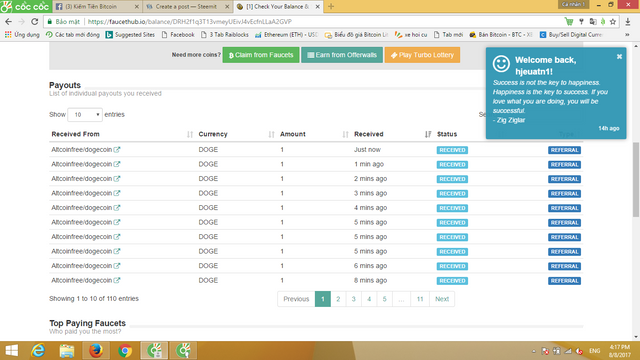This screenshot has height=360, width=640.
Task: Select the Check Your Balance tab
Action: 278,7
